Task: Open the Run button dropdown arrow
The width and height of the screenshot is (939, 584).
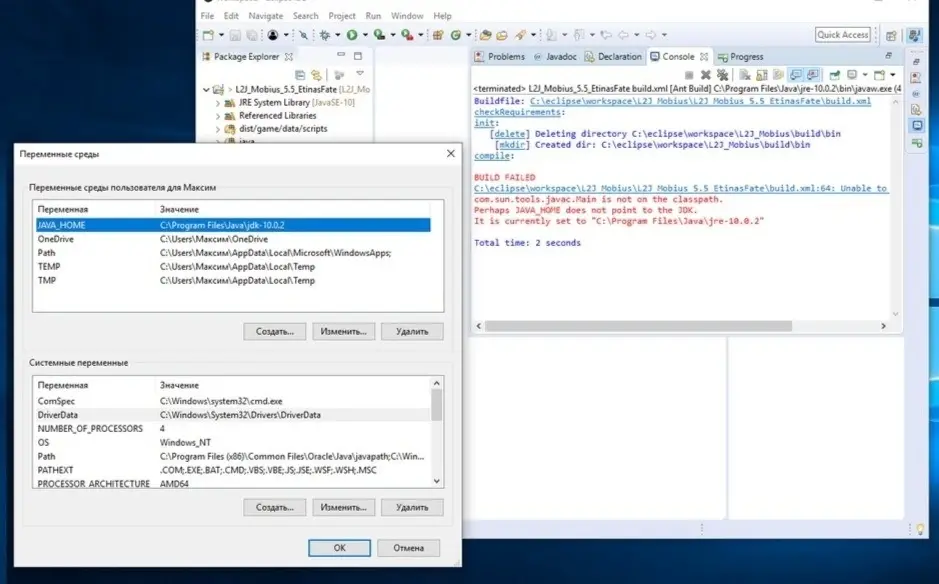Action: (x=365, y=35)
